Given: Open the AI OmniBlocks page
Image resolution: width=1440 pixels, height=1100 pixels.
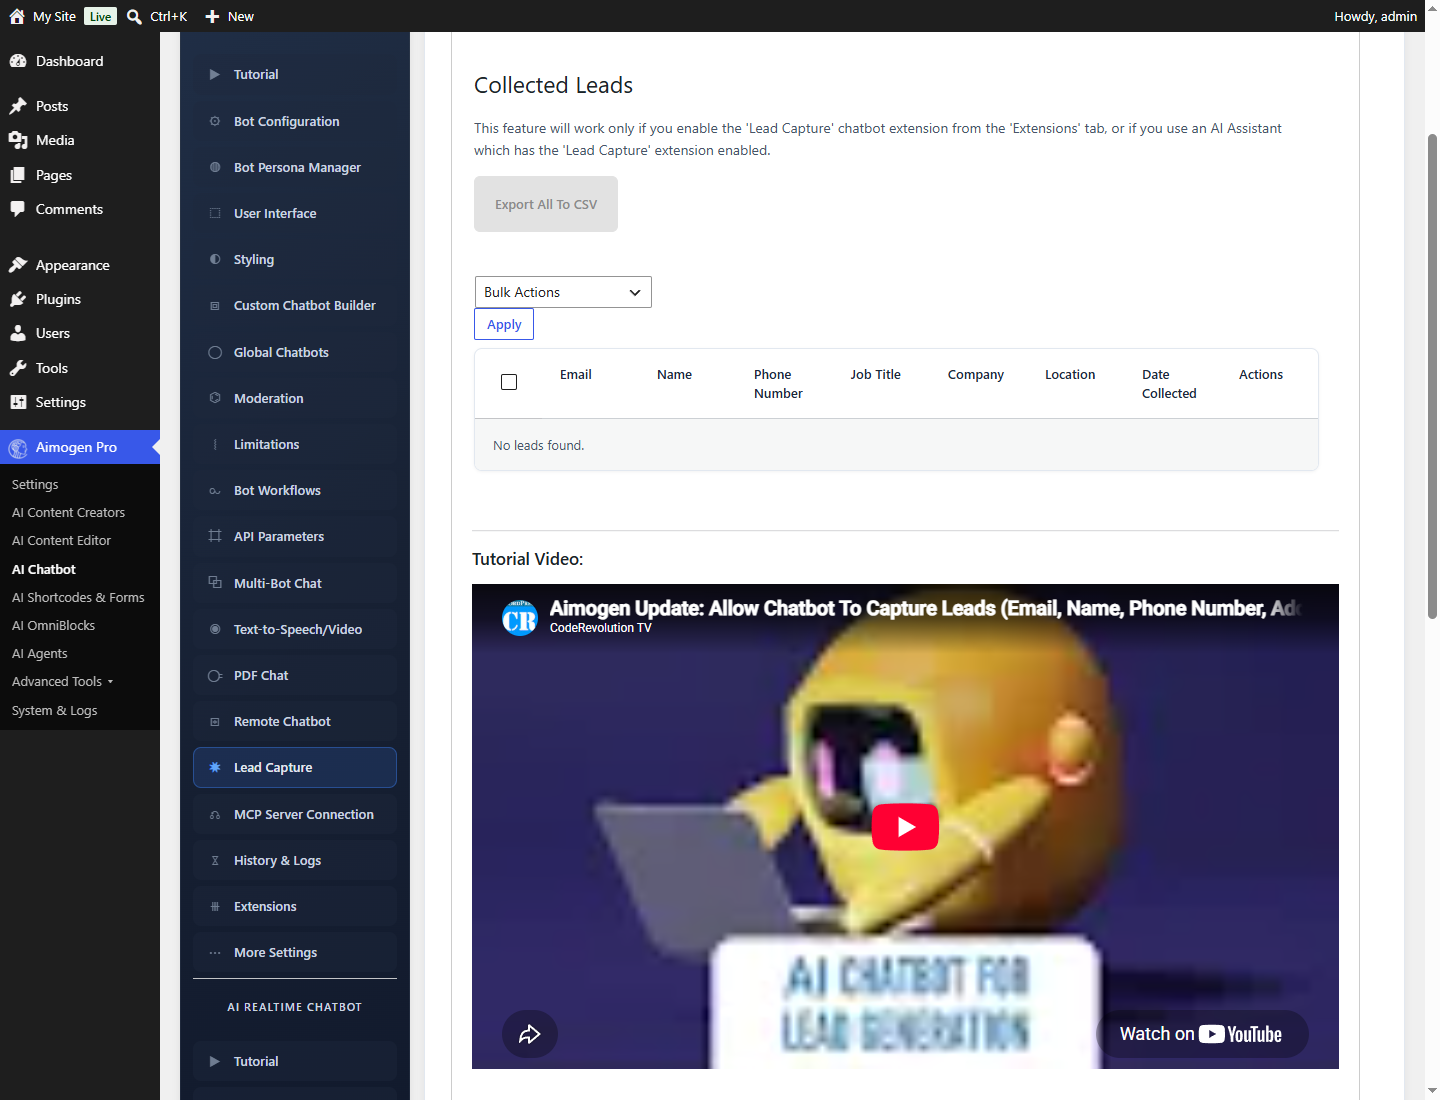Looking at the screenshot, I should [53, 626].
